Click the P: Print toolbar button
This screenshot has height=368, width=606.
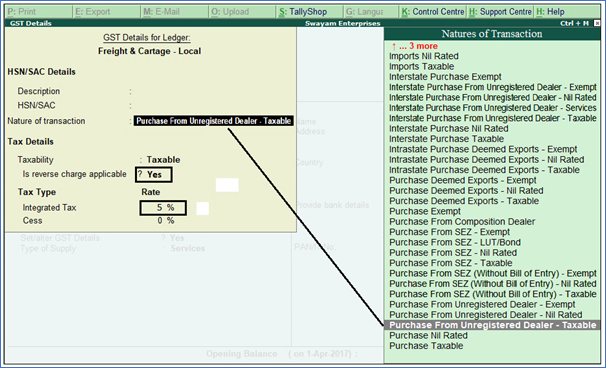click(39, 12)
